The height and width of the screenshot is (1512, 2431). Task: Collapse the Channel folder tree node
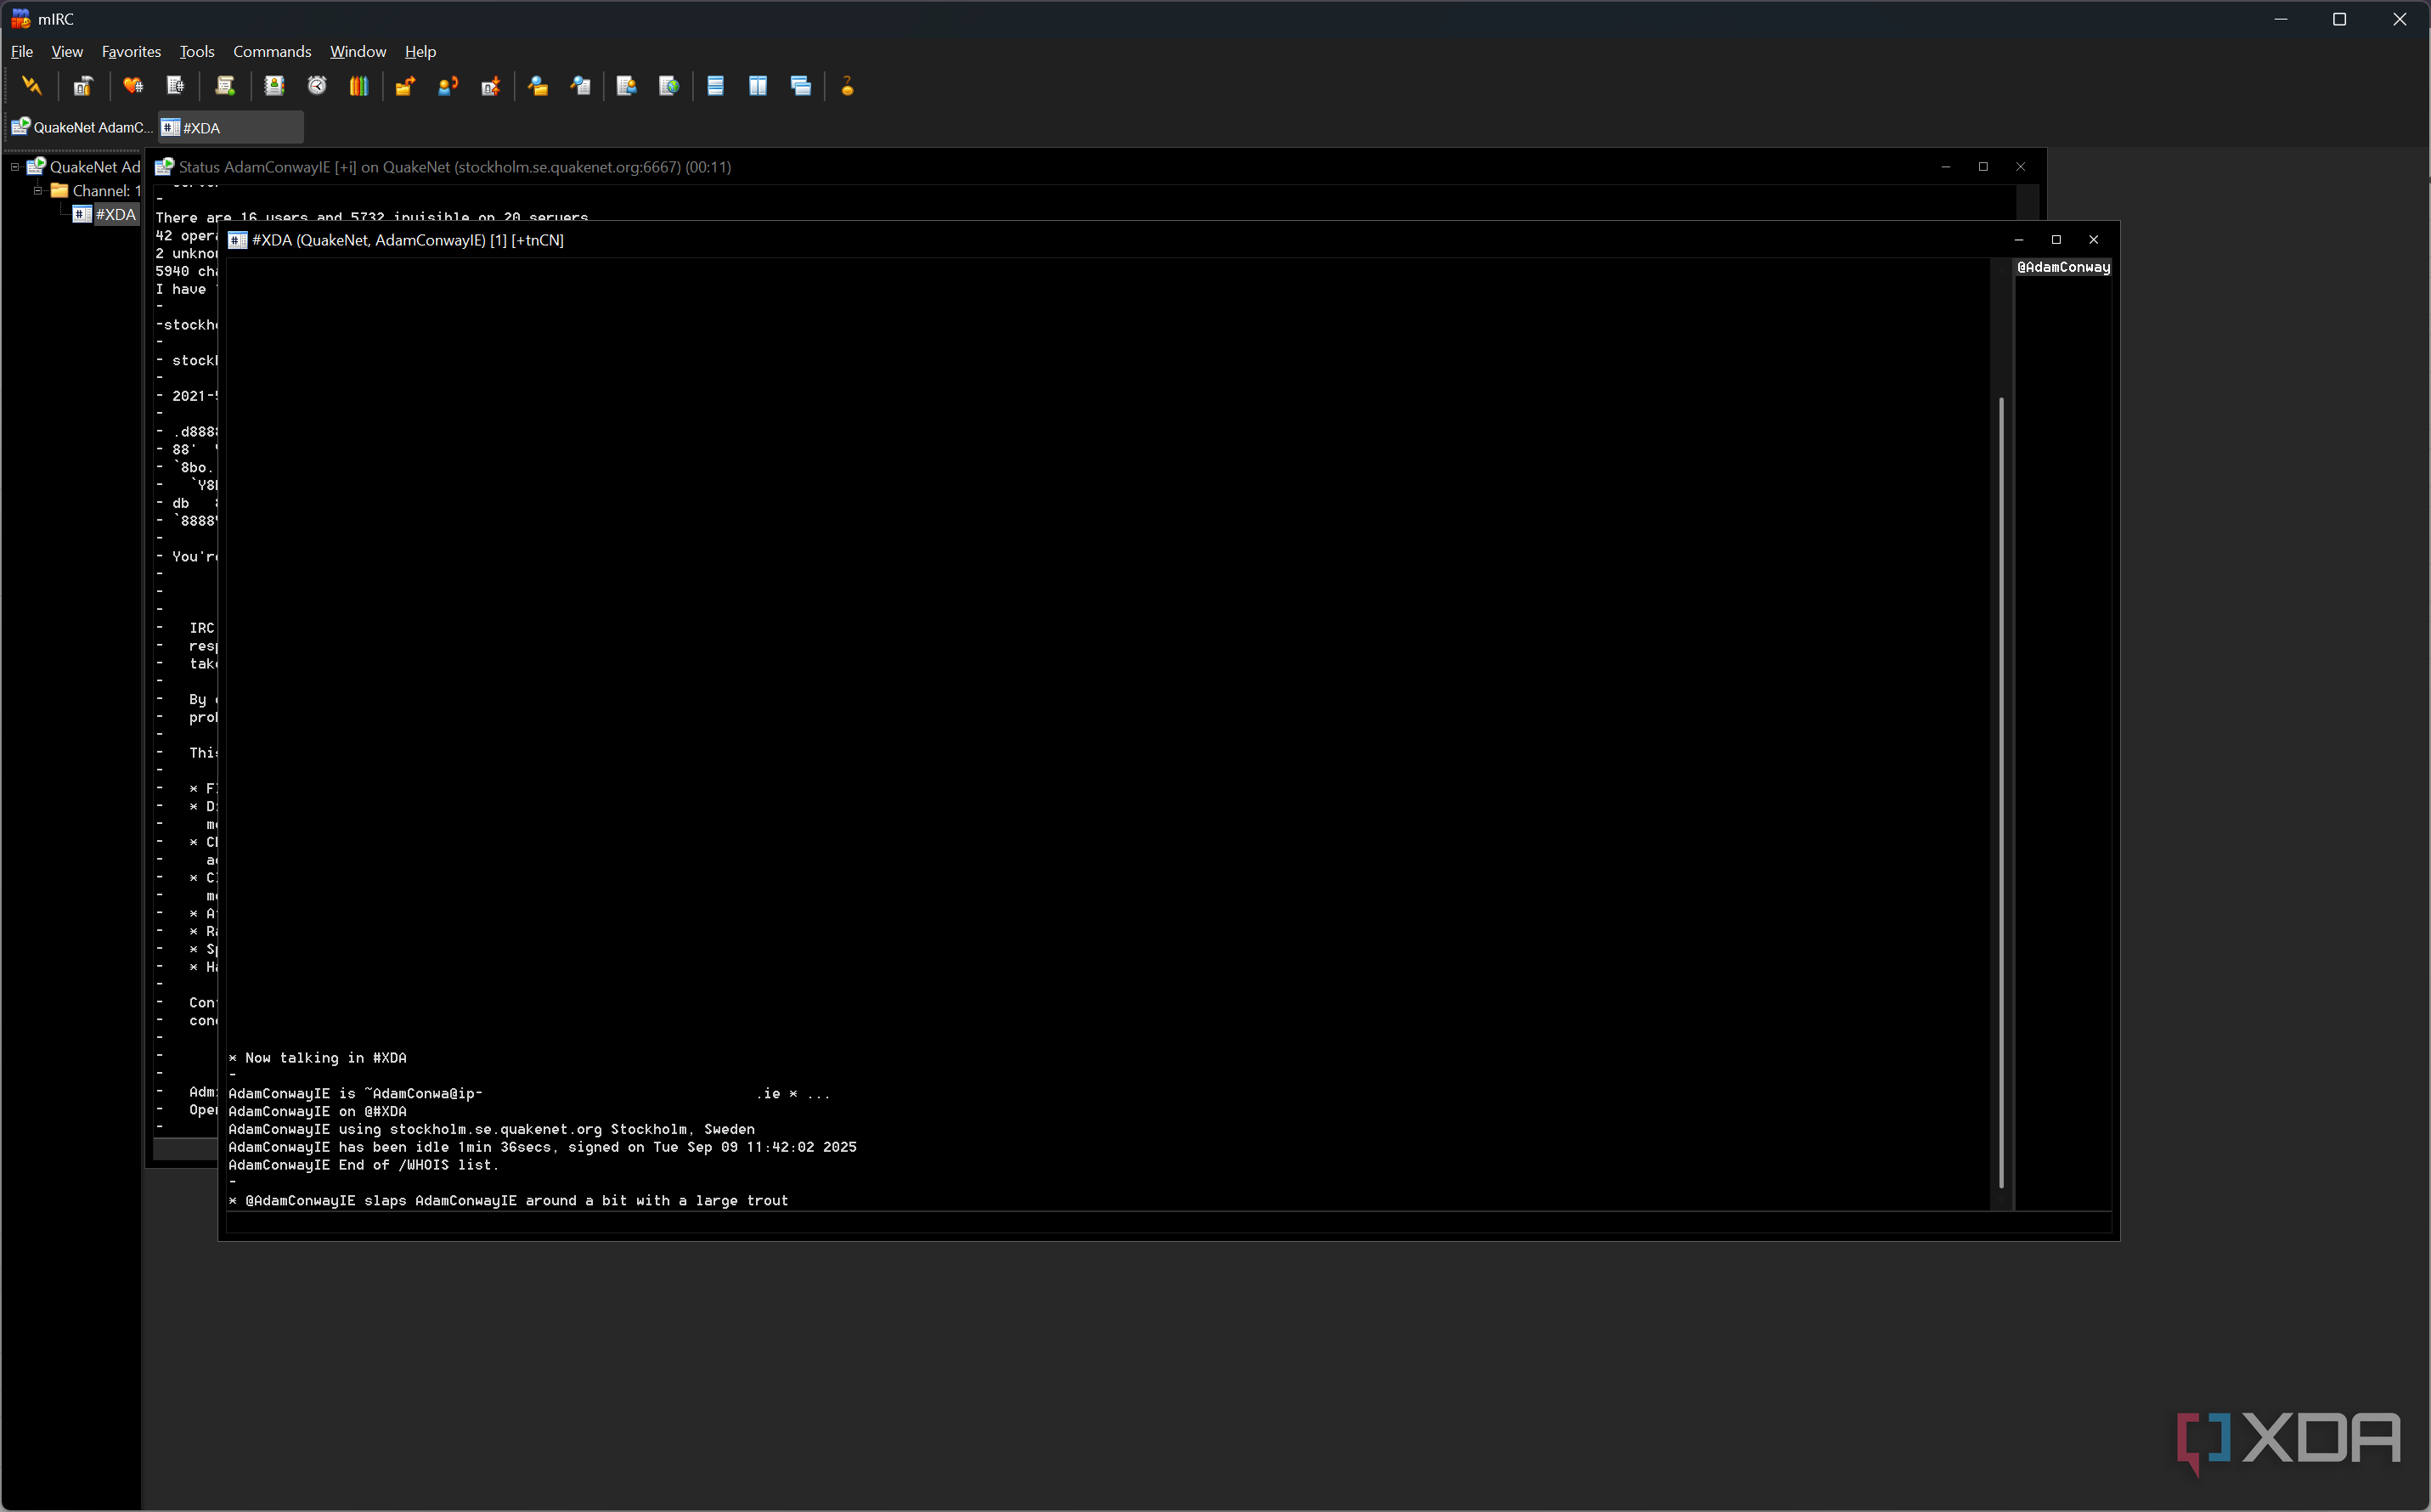coord(38,191)
